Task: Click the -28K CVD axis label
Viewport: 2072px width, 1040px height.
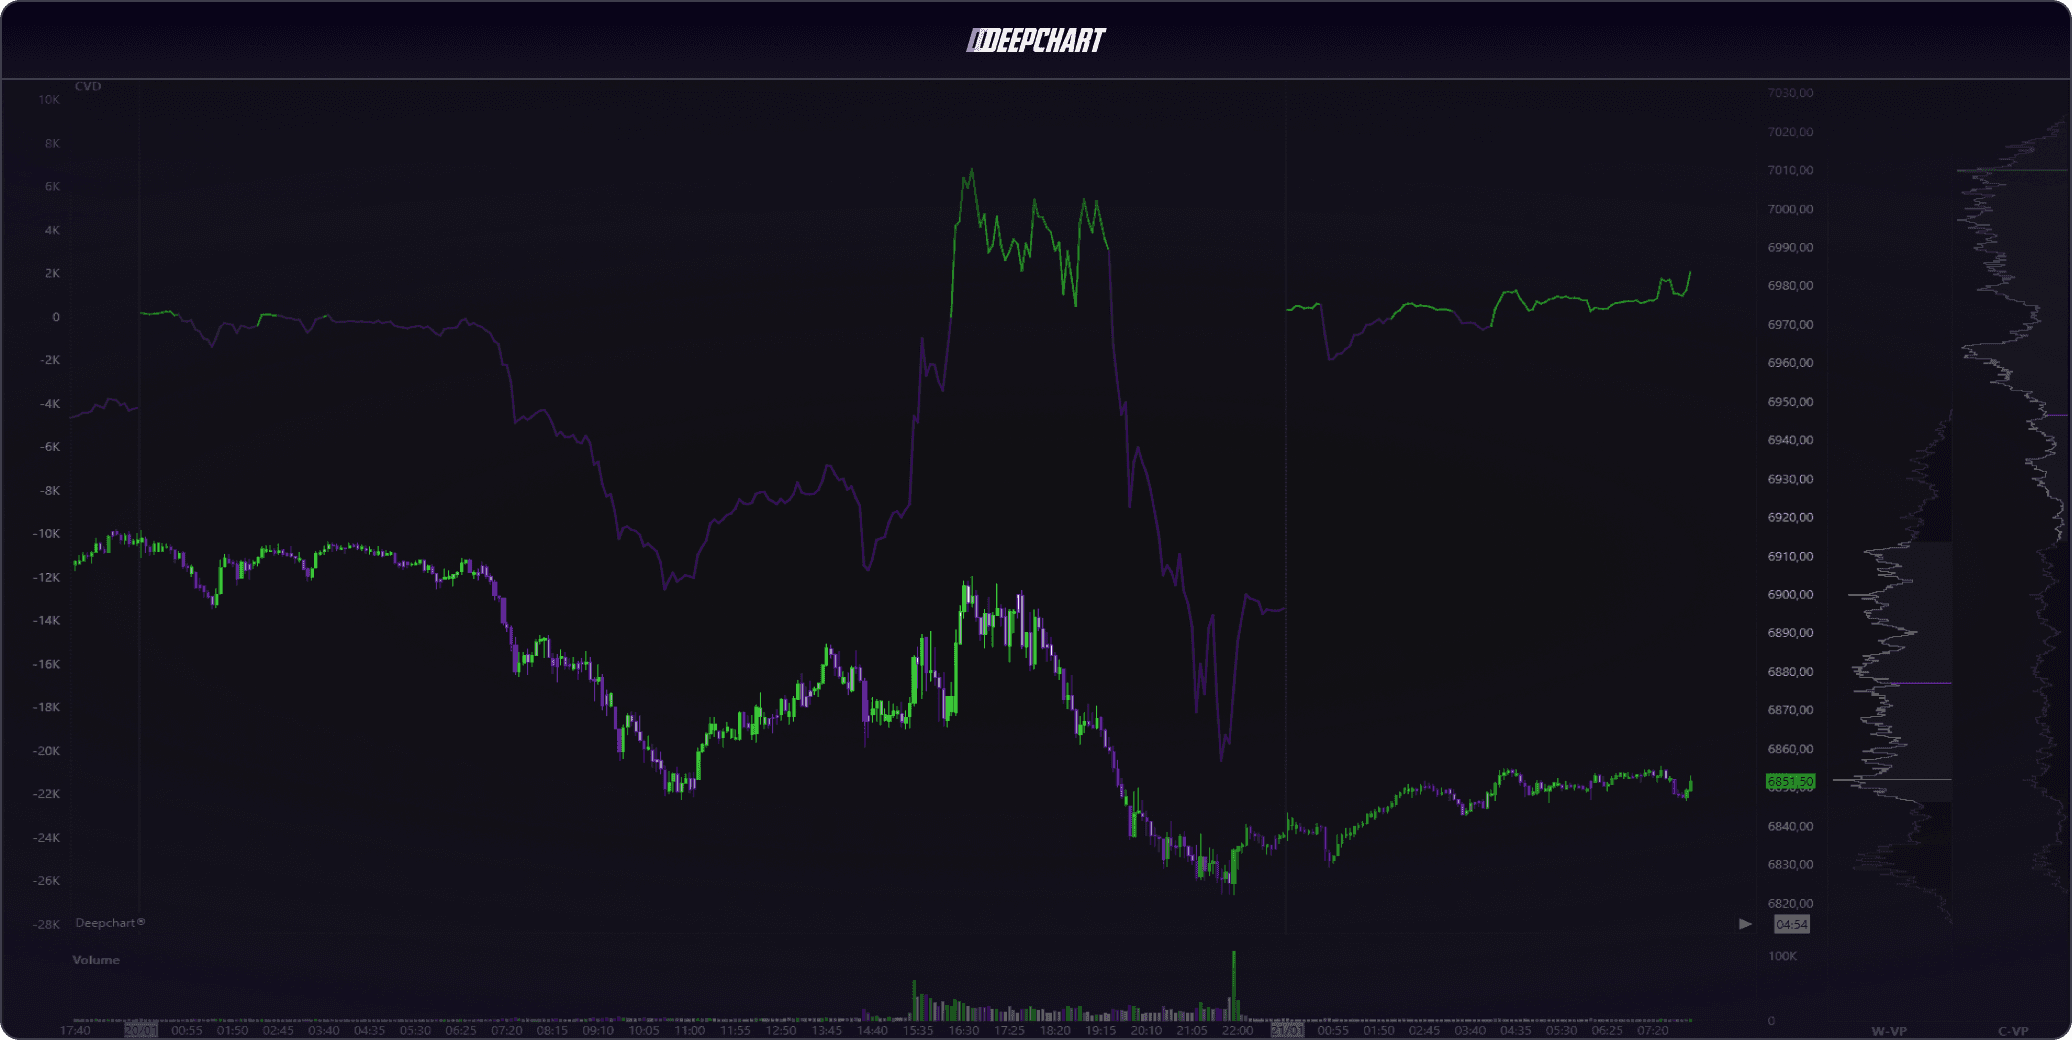Action: (x=46, y=924)
